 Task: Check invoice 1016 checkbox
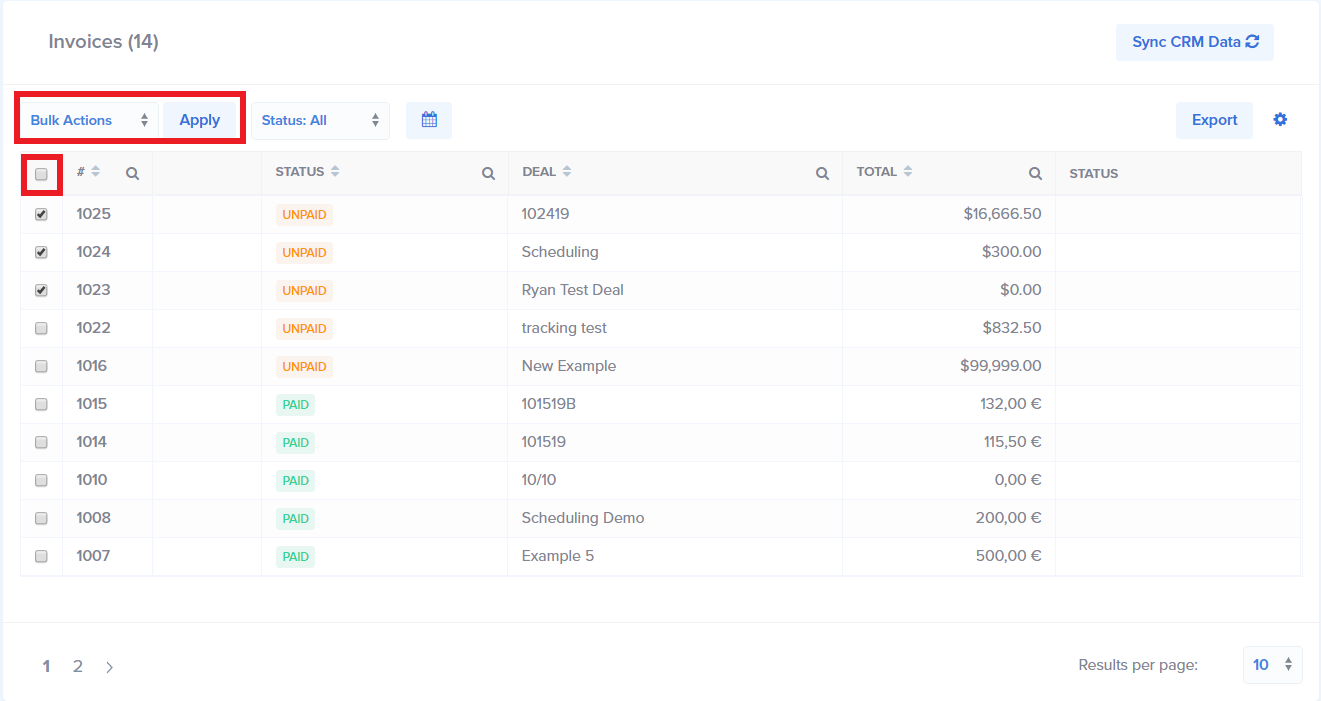(x=41, y=366)
